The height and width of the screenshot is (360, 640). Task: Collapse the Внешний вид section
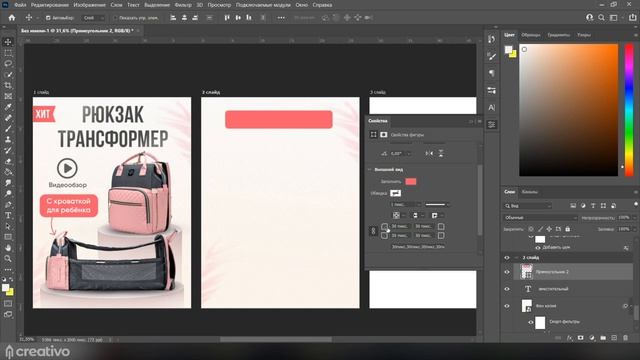tap(370, 169)
